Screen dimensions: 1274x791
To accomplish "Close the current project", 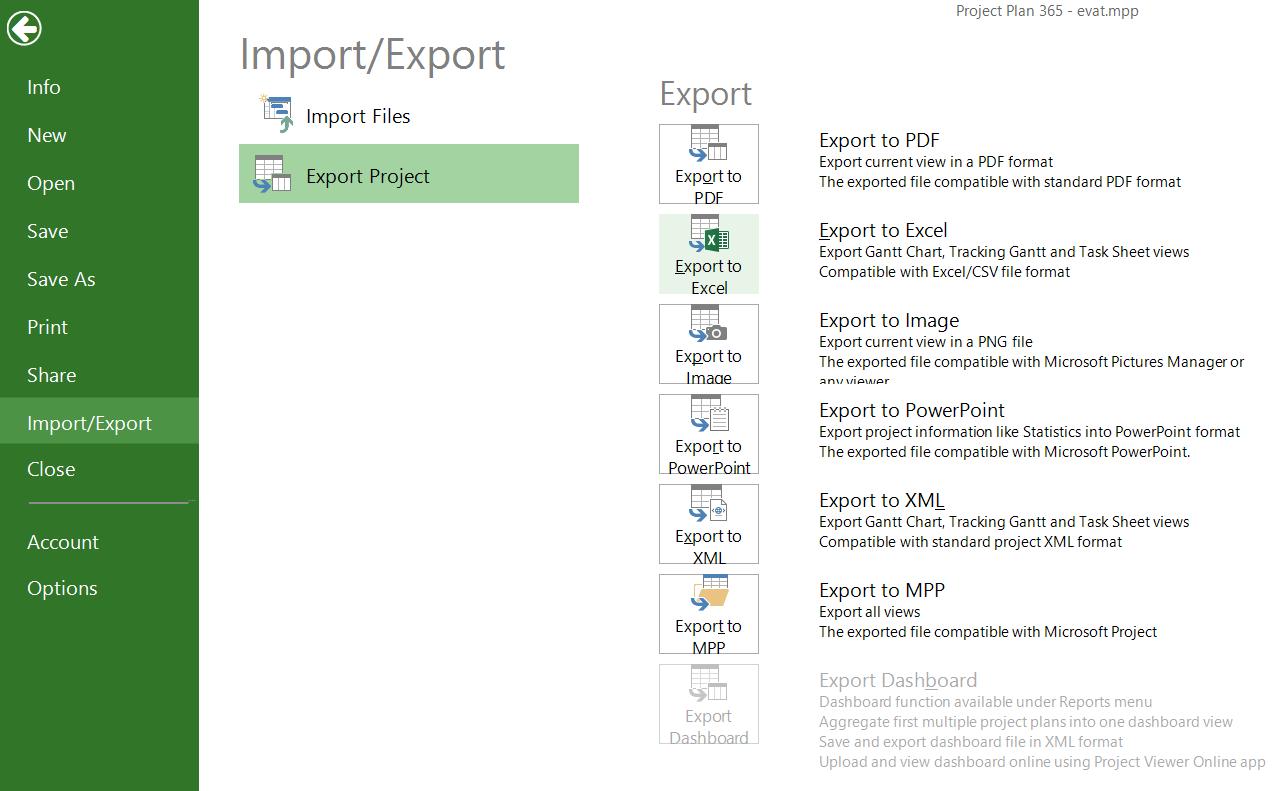I will point(50,468).
